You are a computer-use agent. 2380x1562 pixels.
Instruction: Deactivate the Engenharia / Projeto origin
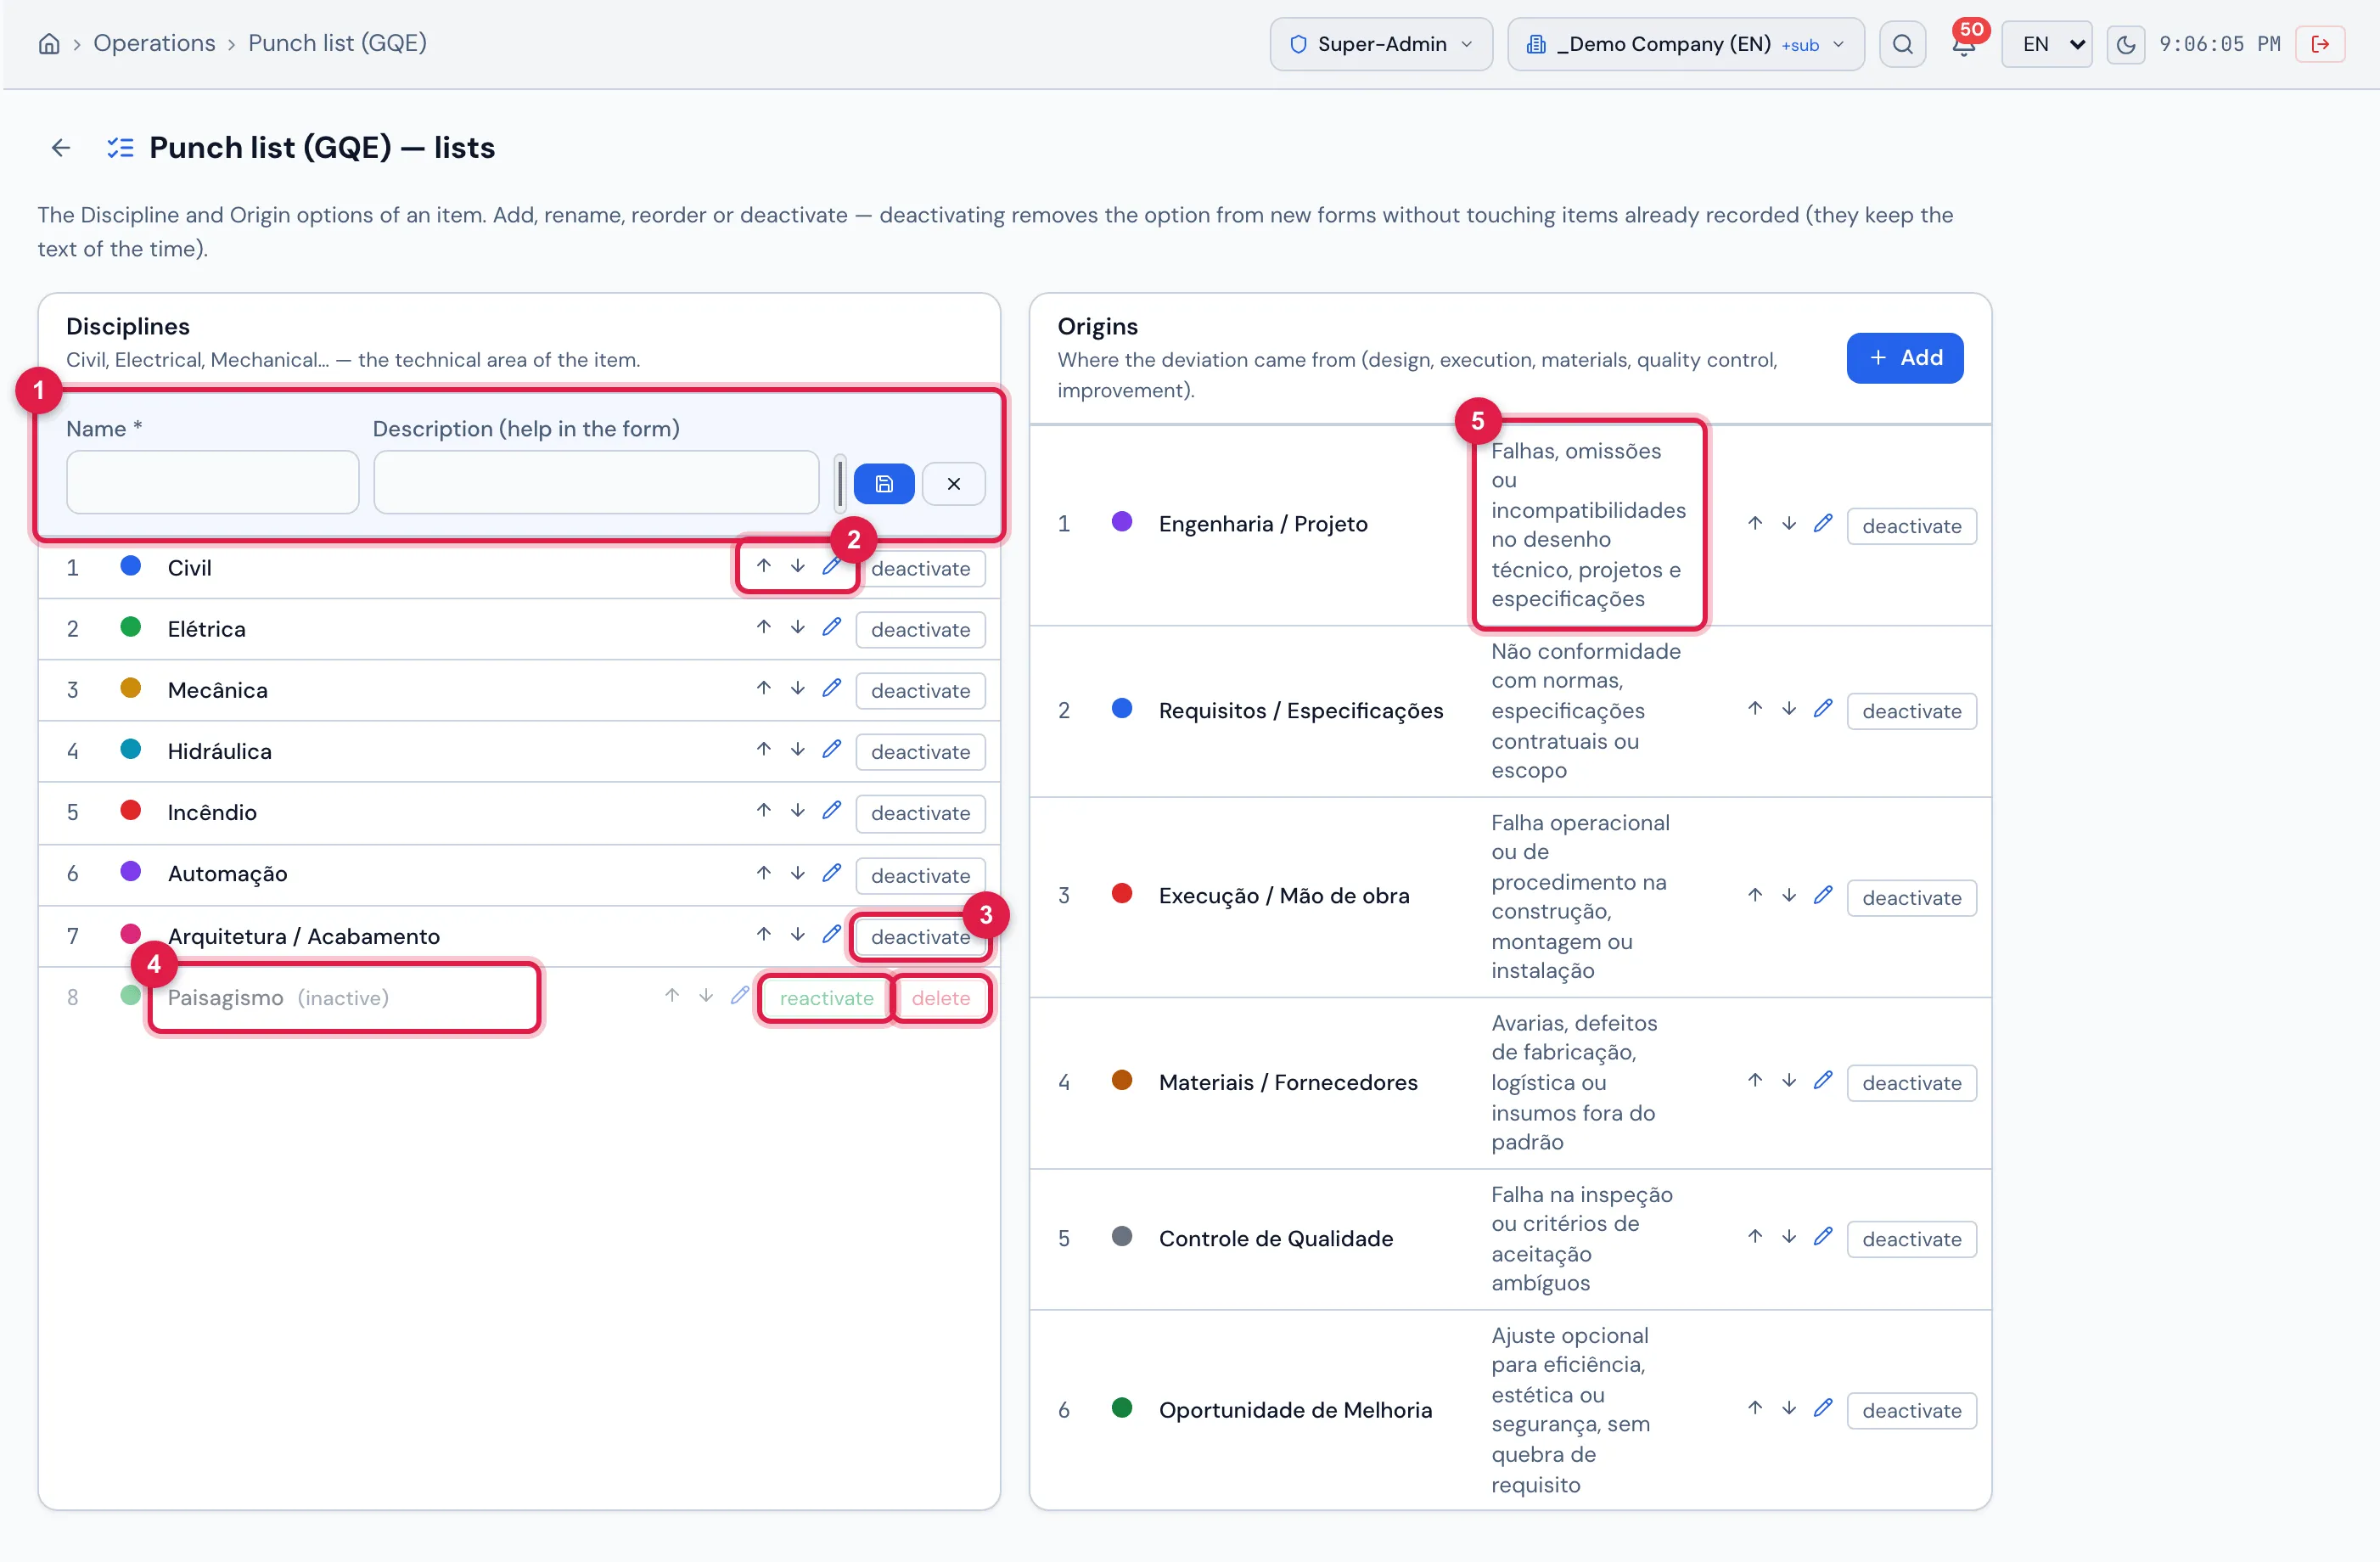click(1911, 526)
